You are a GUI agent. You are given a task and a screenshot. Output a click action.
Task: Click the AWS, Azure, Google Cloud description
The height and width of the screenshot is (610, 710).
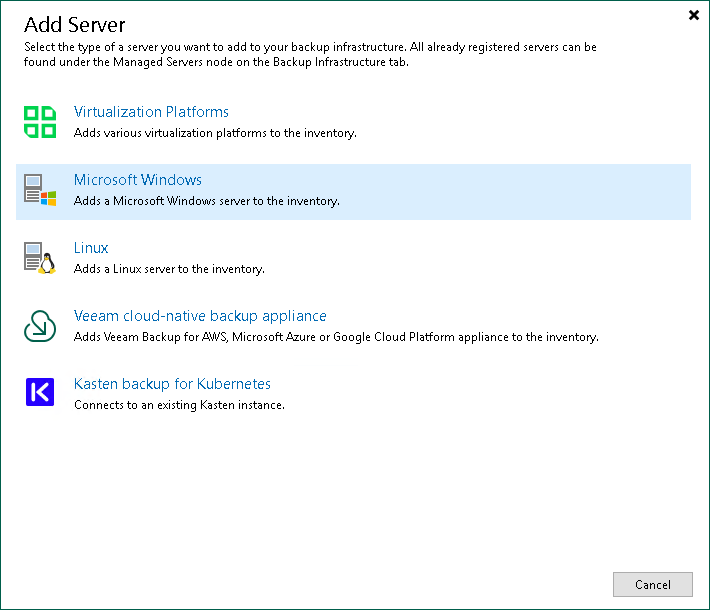336,337
